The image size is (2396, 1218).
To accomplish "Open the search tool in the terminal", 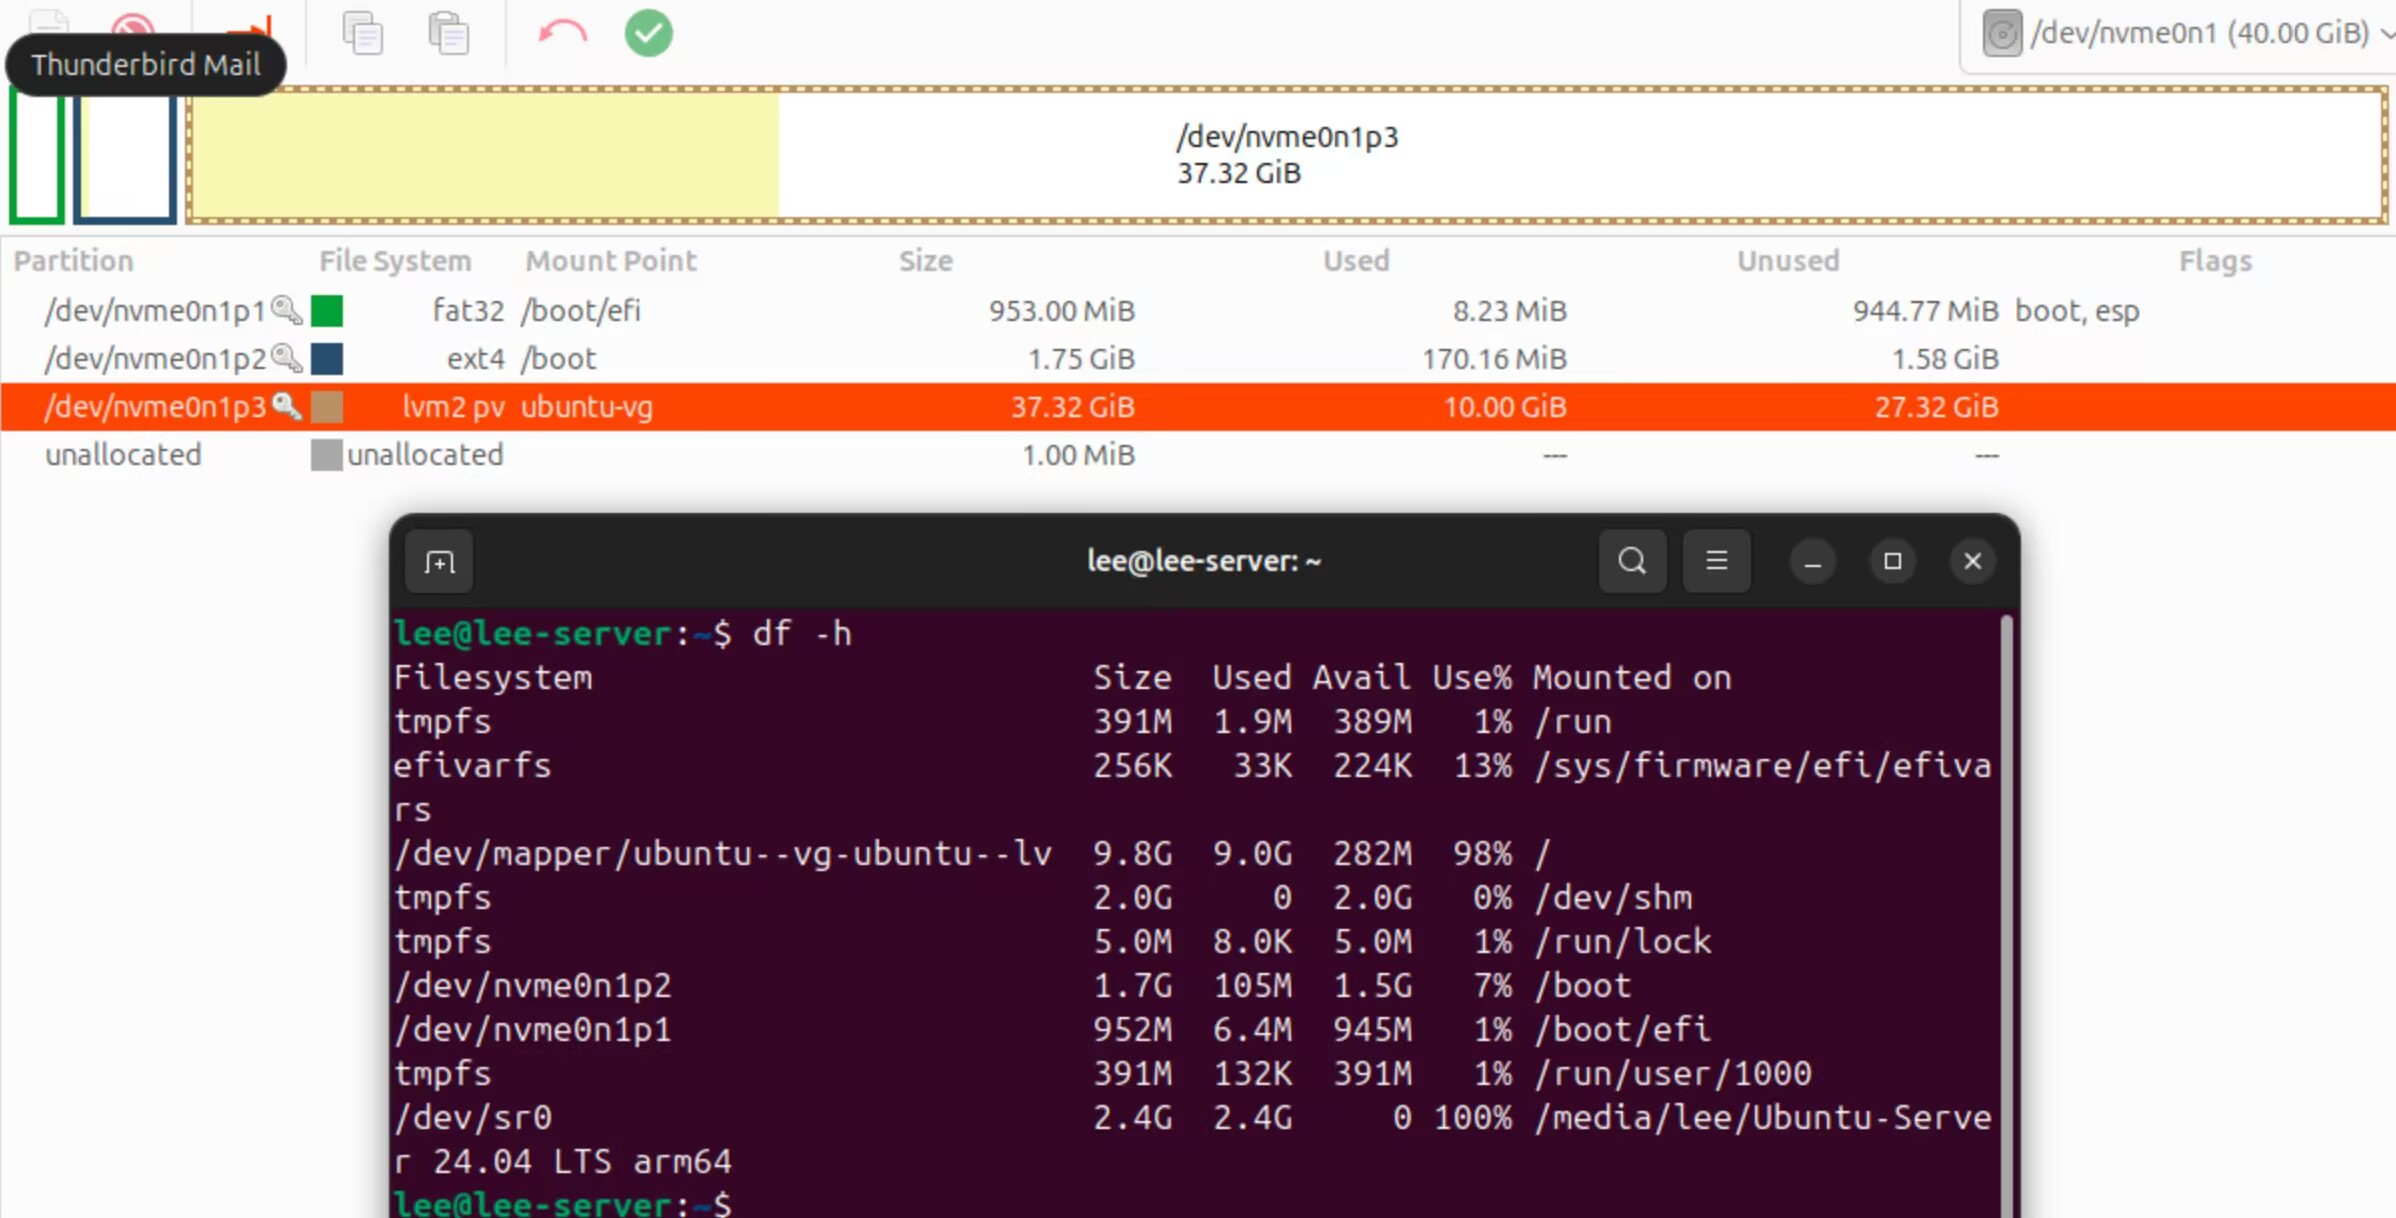I will click(x=1632, y=561).
